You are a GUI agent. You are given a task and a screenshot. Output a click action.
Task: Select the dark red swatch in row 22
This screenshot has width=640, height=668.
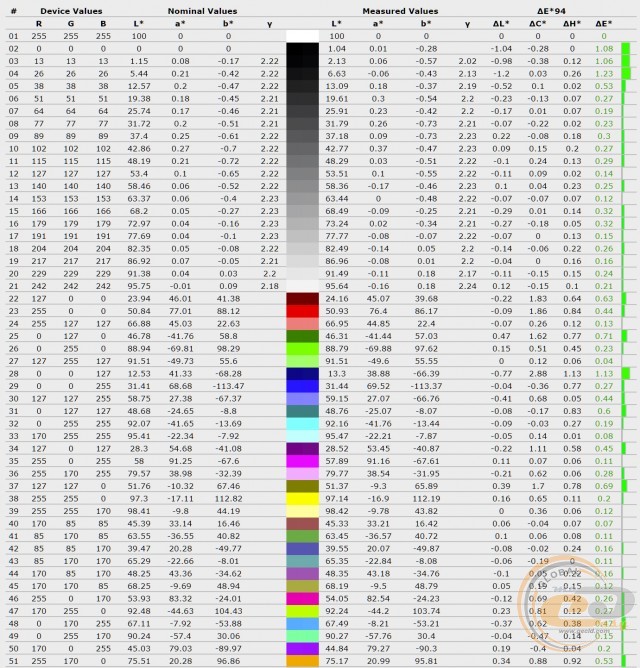(302, 299)
